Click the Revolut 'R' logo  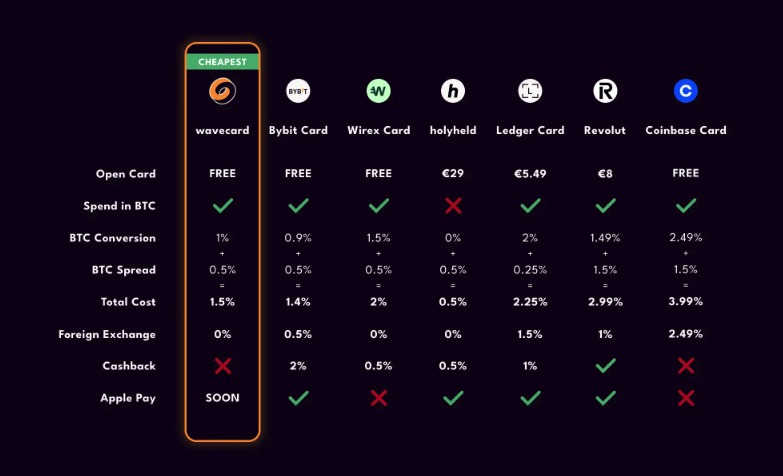point(605,91)
